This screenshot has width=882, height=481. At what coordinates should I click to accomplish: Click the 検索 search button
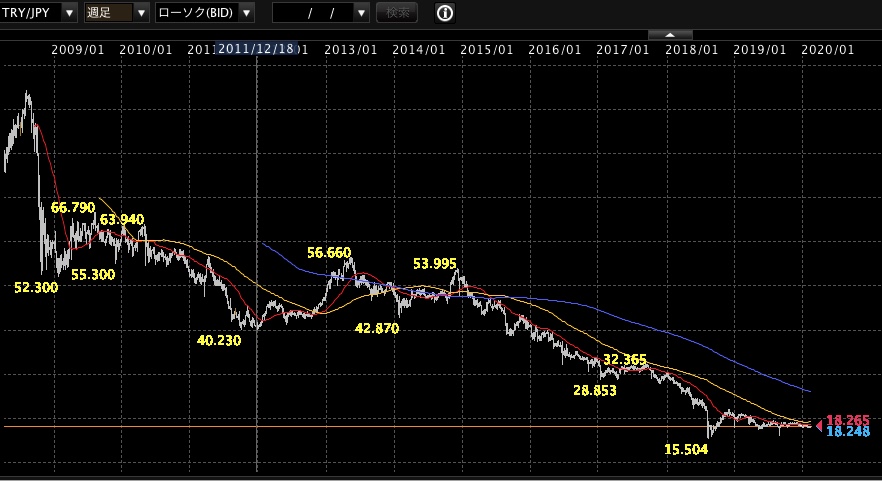pyautogui.click(x=397, y=12)
